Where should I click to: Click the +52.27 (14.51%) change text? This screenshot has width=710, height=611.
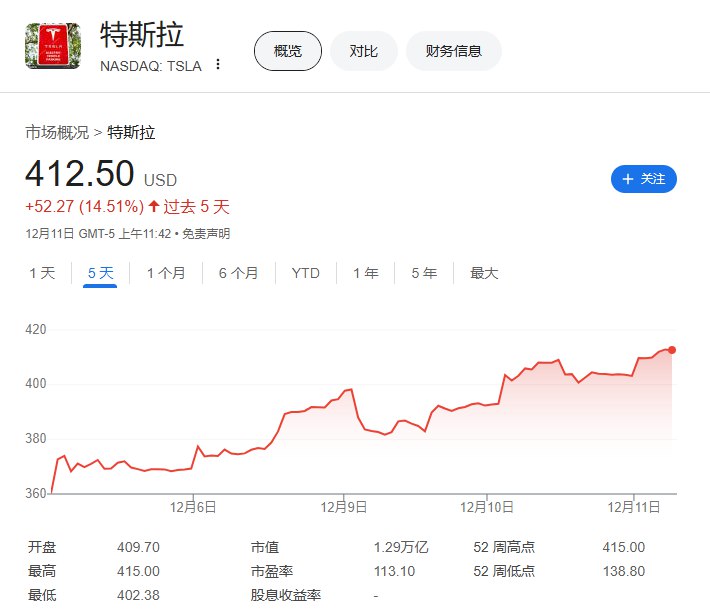pos(85,207)
